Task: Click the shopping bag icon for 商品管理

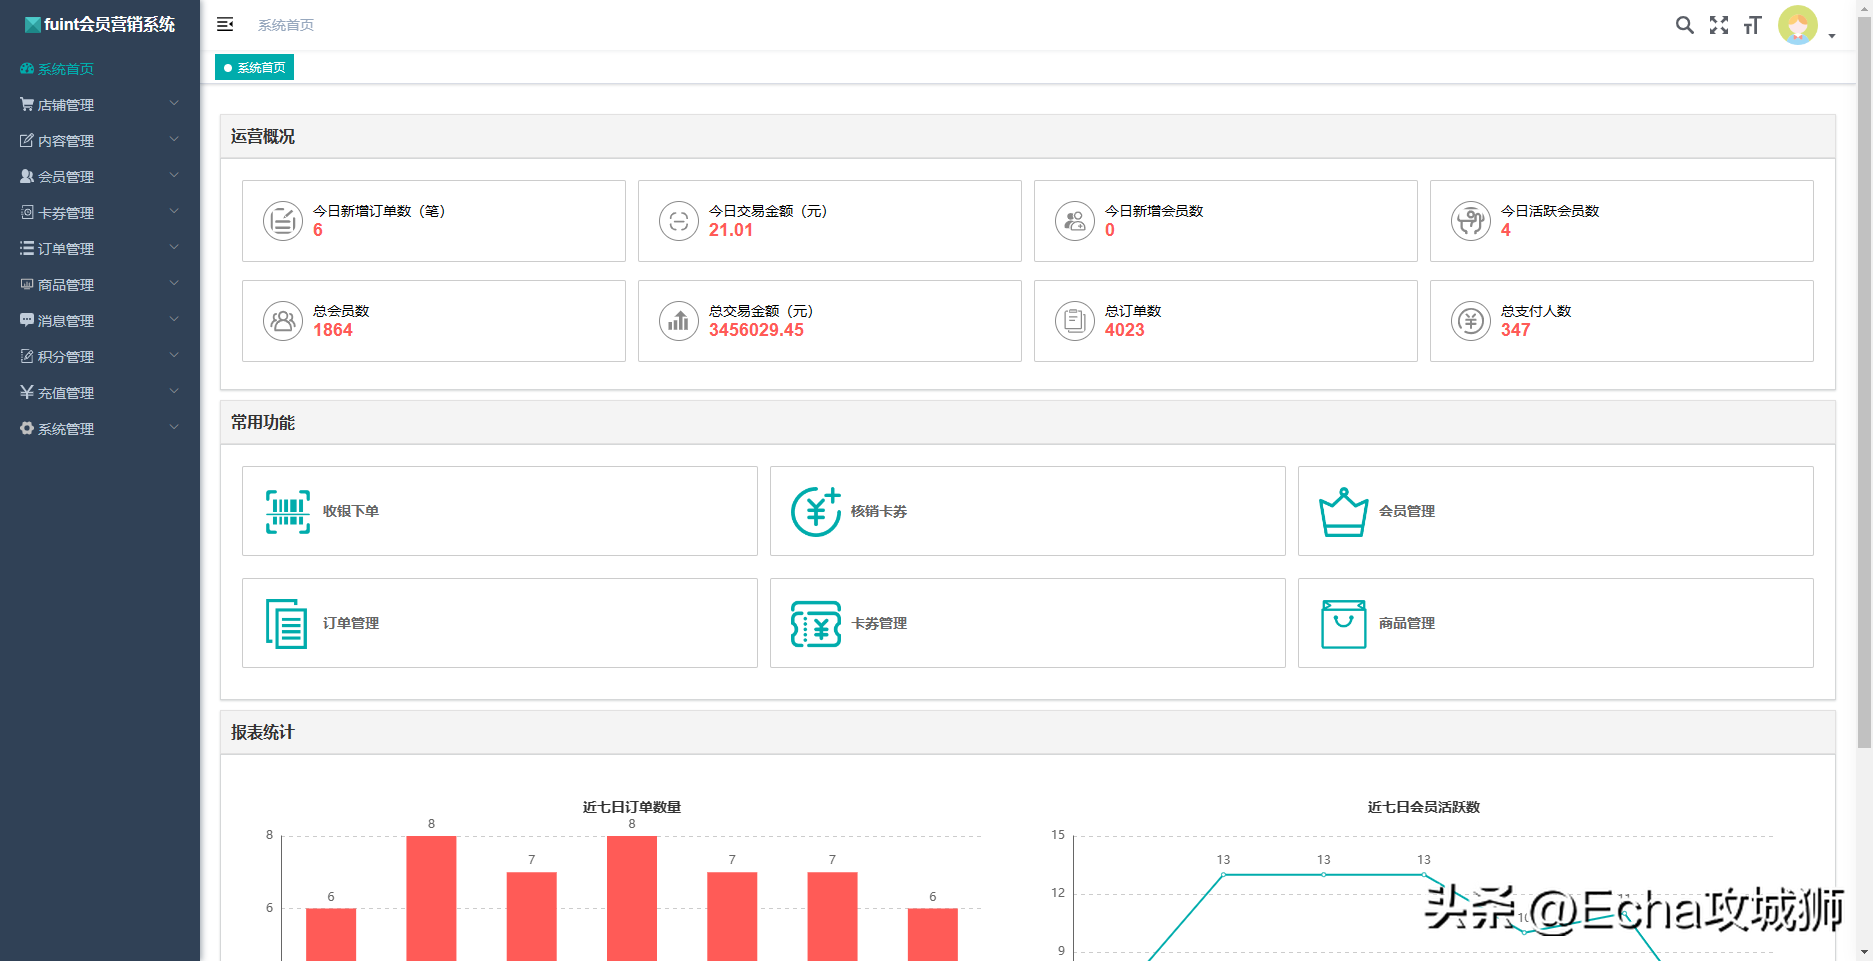Action: pos(1343,624)
